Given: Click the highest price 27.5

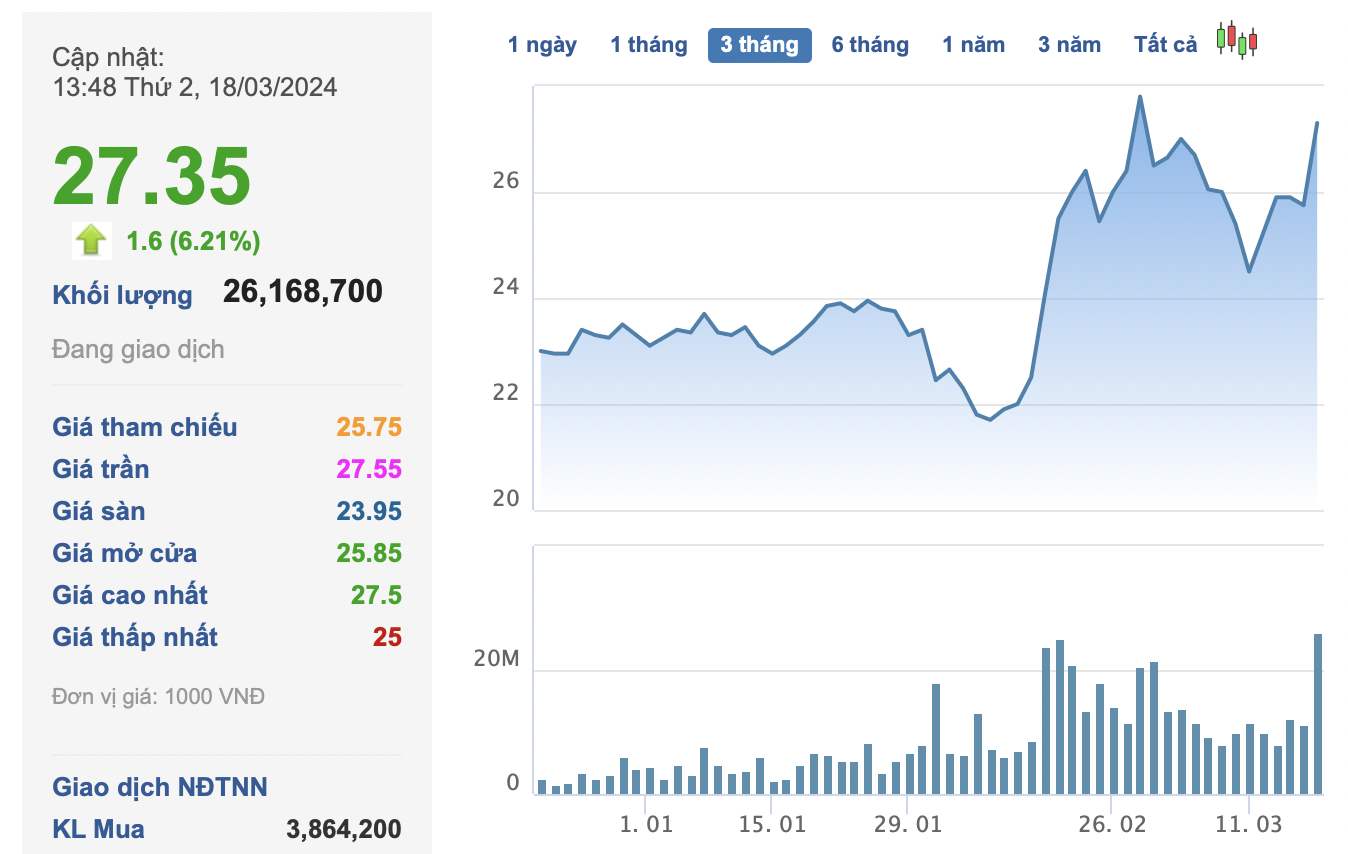Looking at the screenshot, I should tap(376, 595).
